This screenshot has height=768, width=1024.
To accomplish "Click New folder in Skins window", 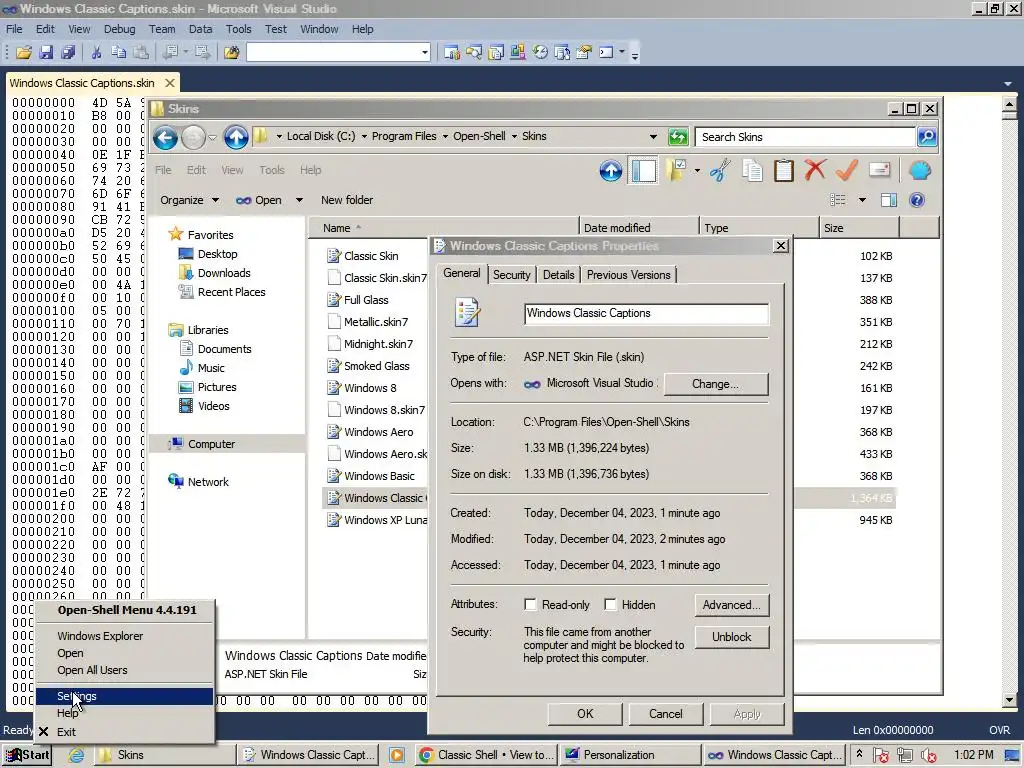I will pos(347,200).
